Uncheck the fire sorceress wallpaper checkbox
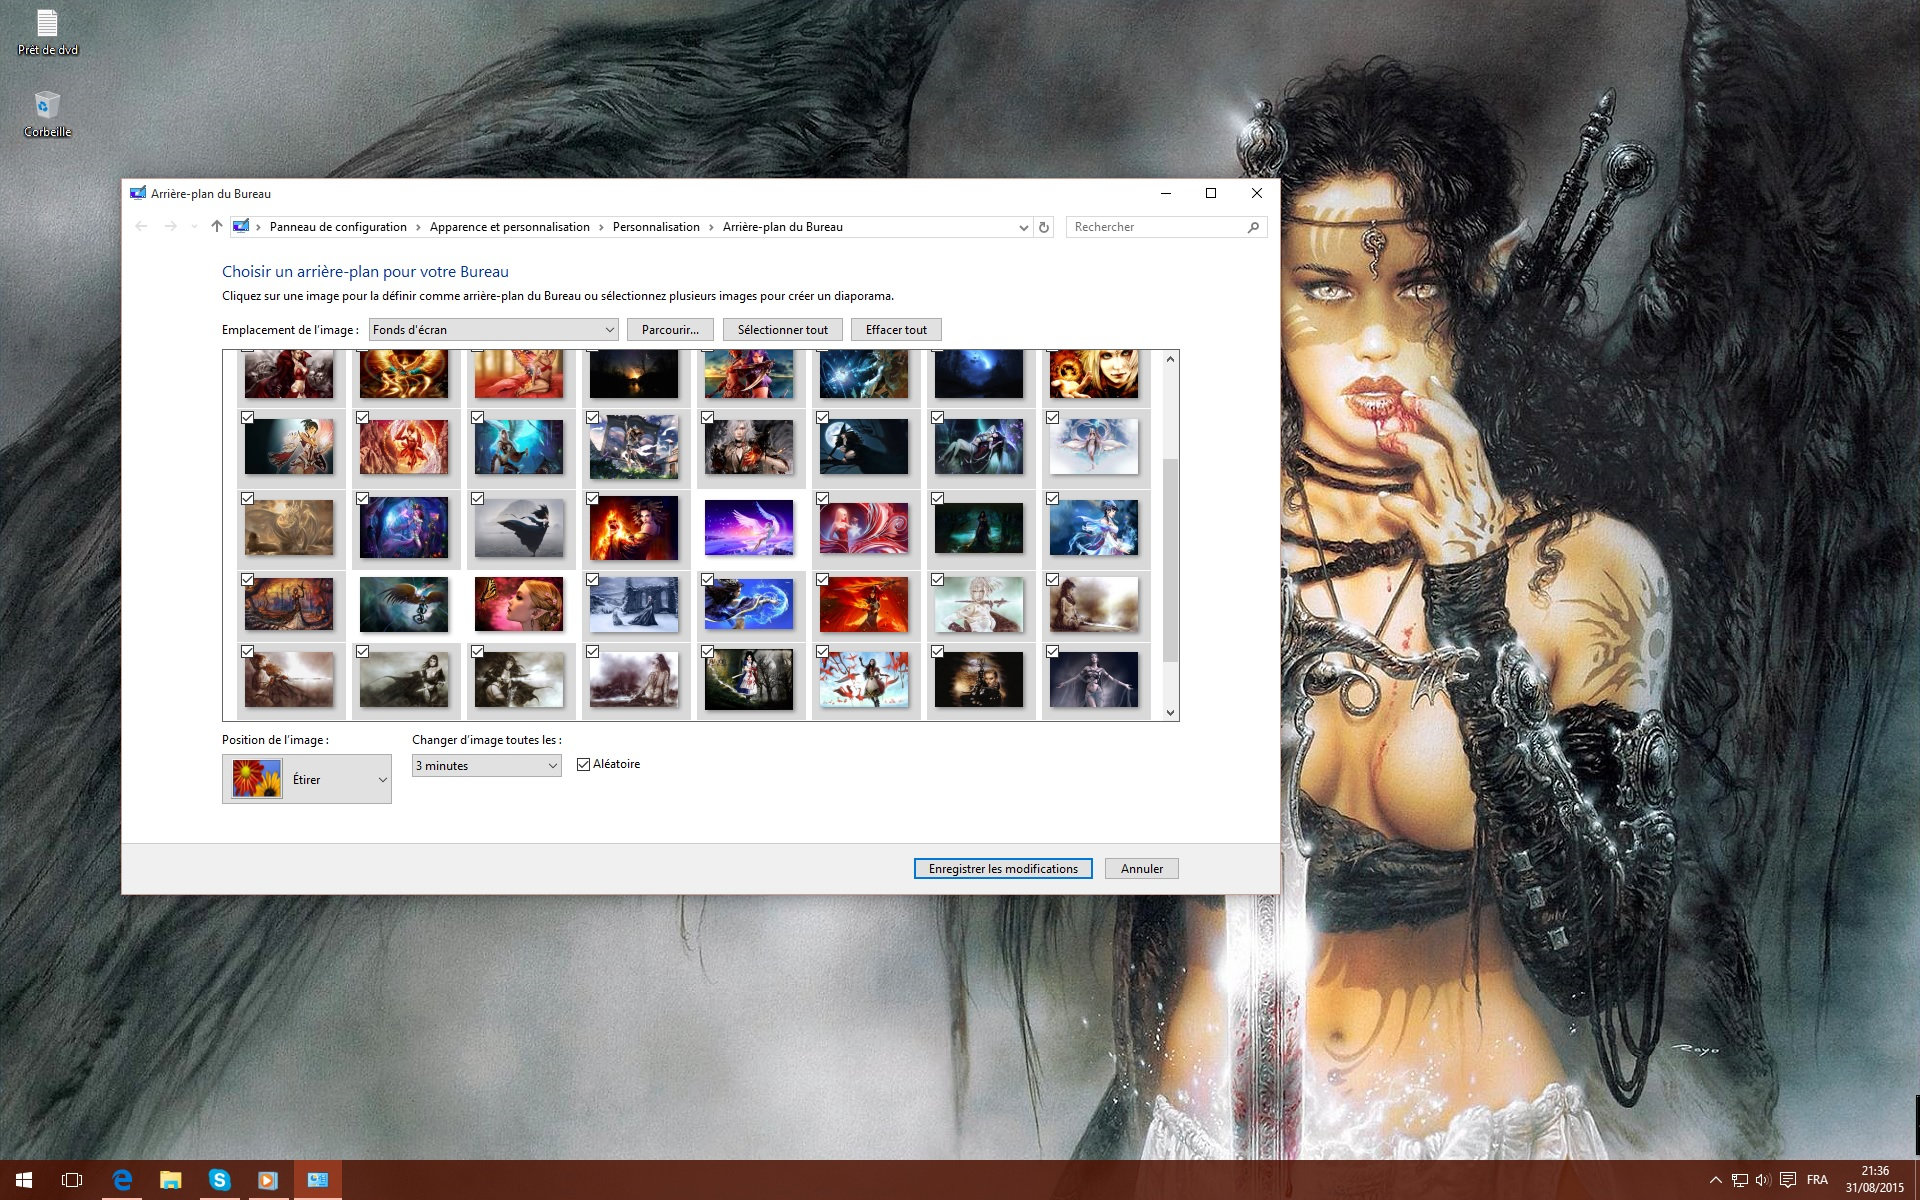The width and height of the screenshot is (1920, 1200). point(592,498)
